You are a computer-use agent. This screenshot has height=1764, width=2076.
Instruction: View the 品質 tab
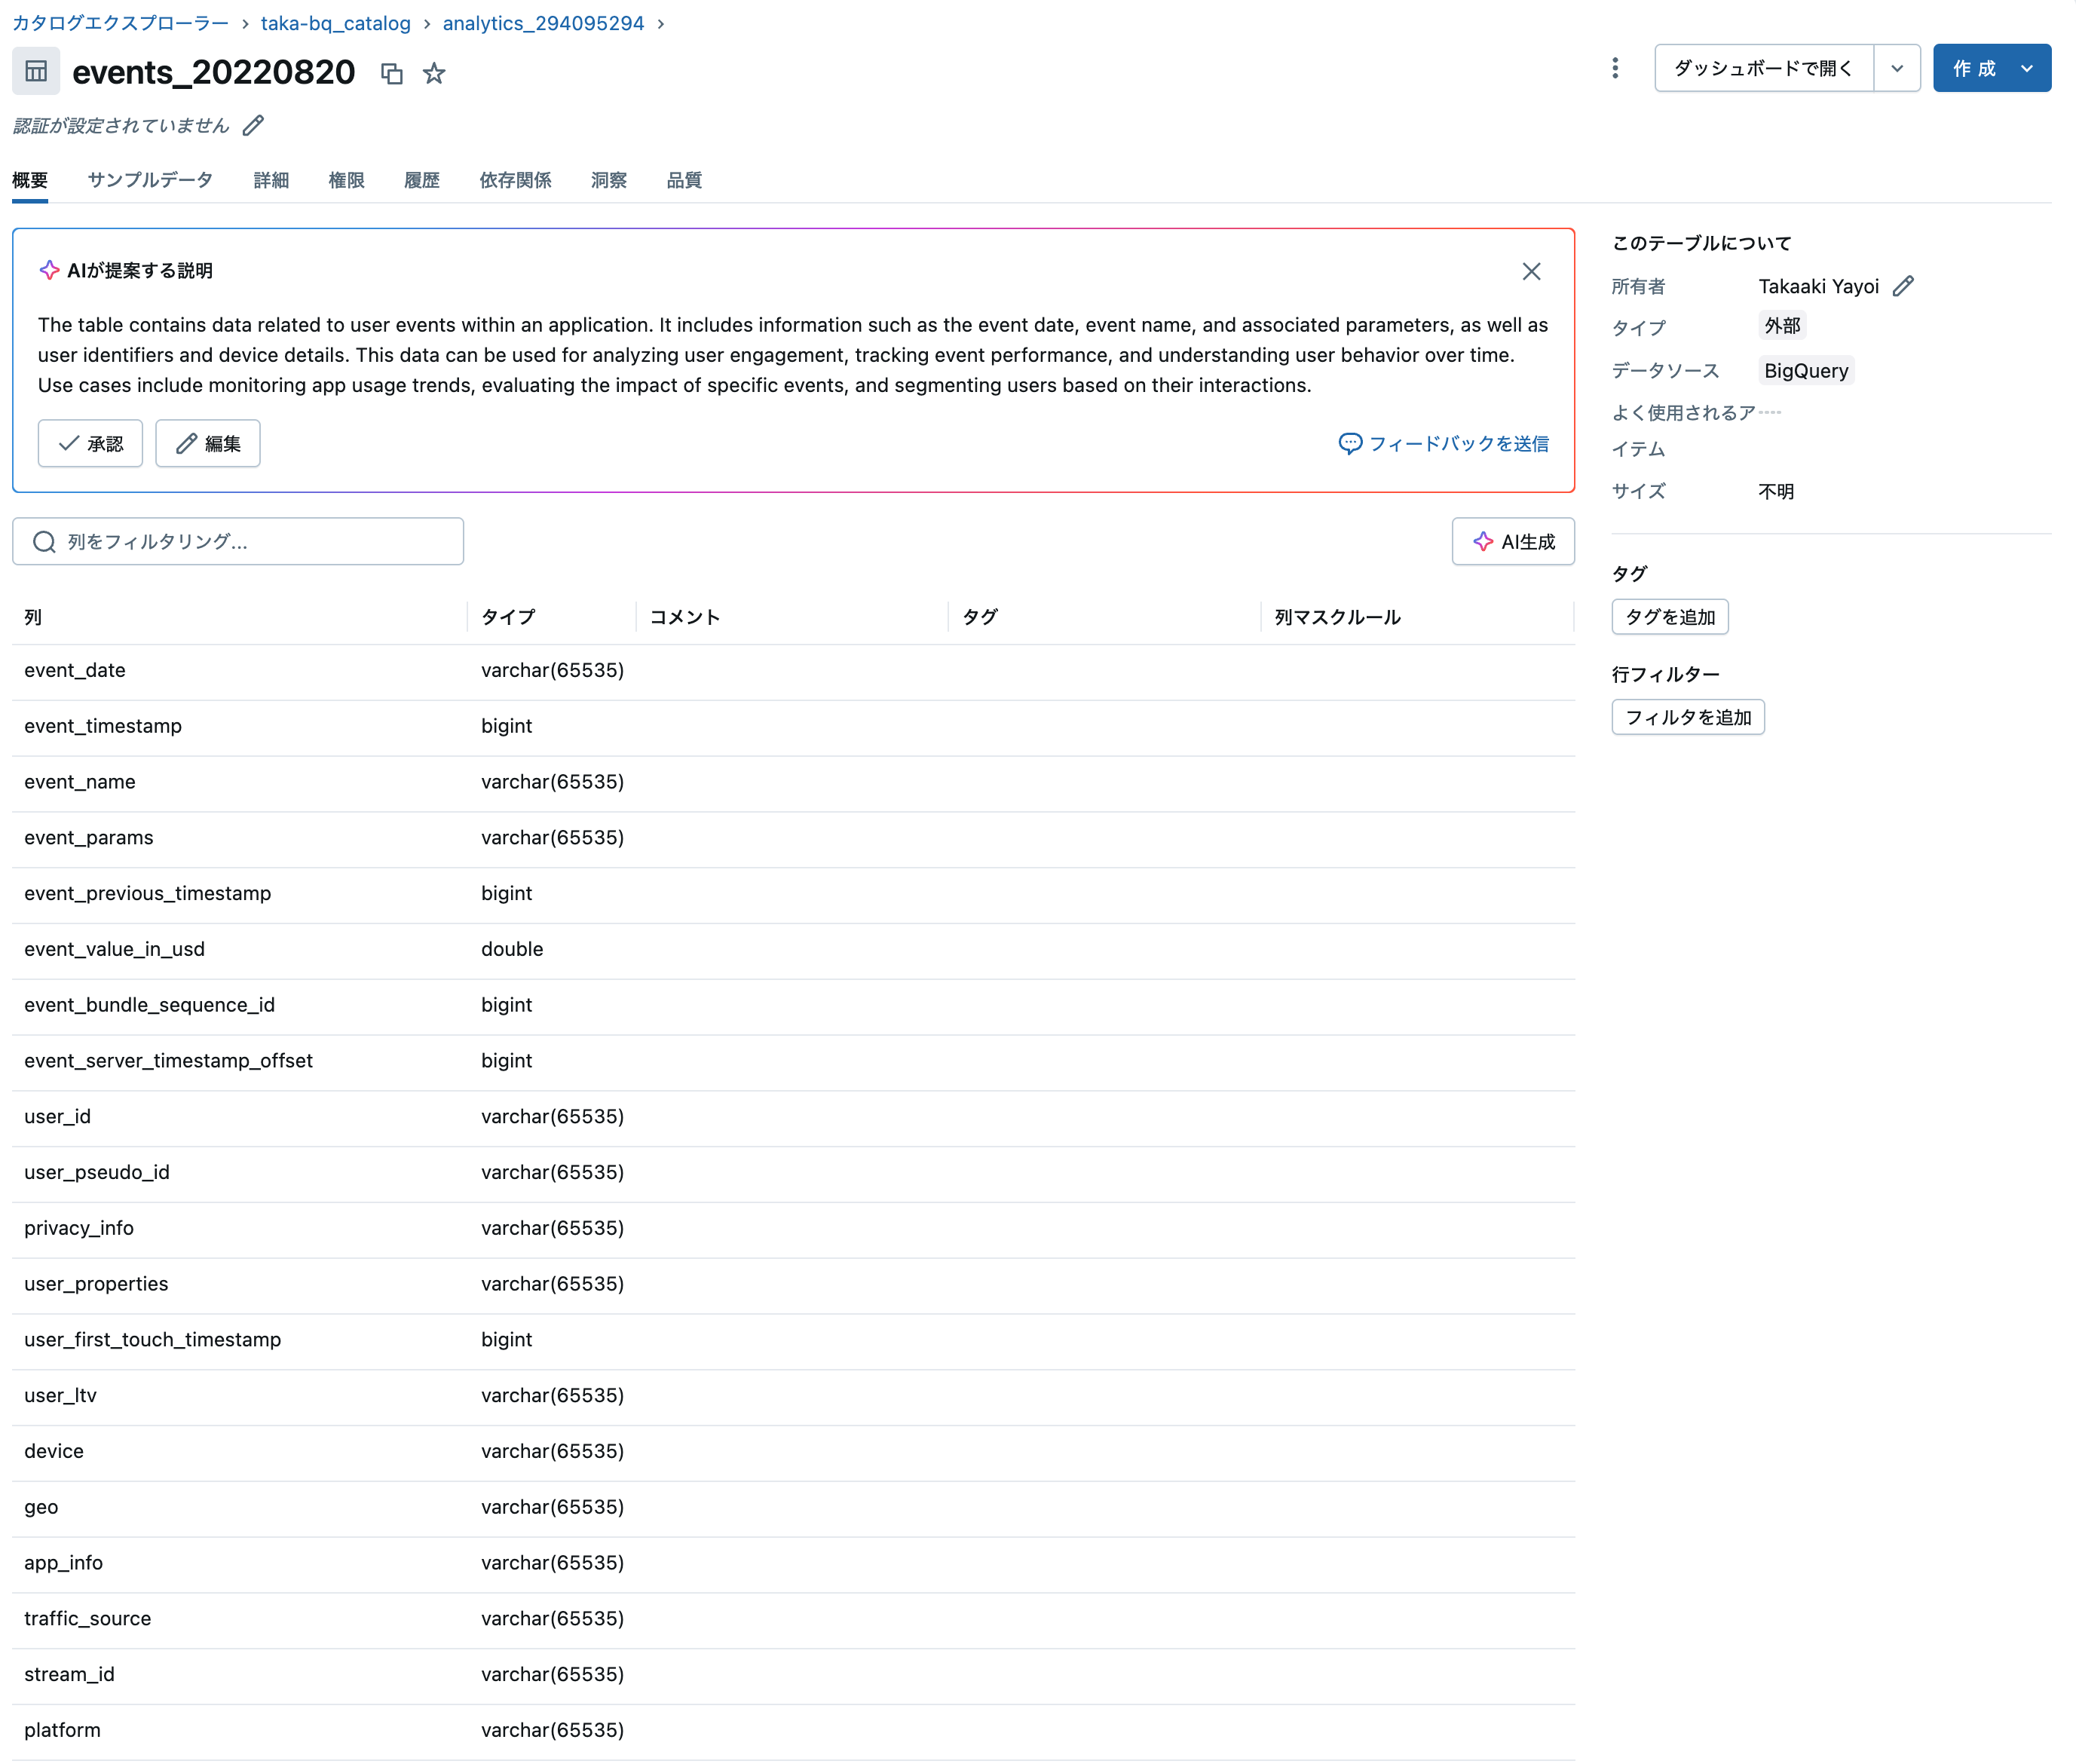[684, 180]
